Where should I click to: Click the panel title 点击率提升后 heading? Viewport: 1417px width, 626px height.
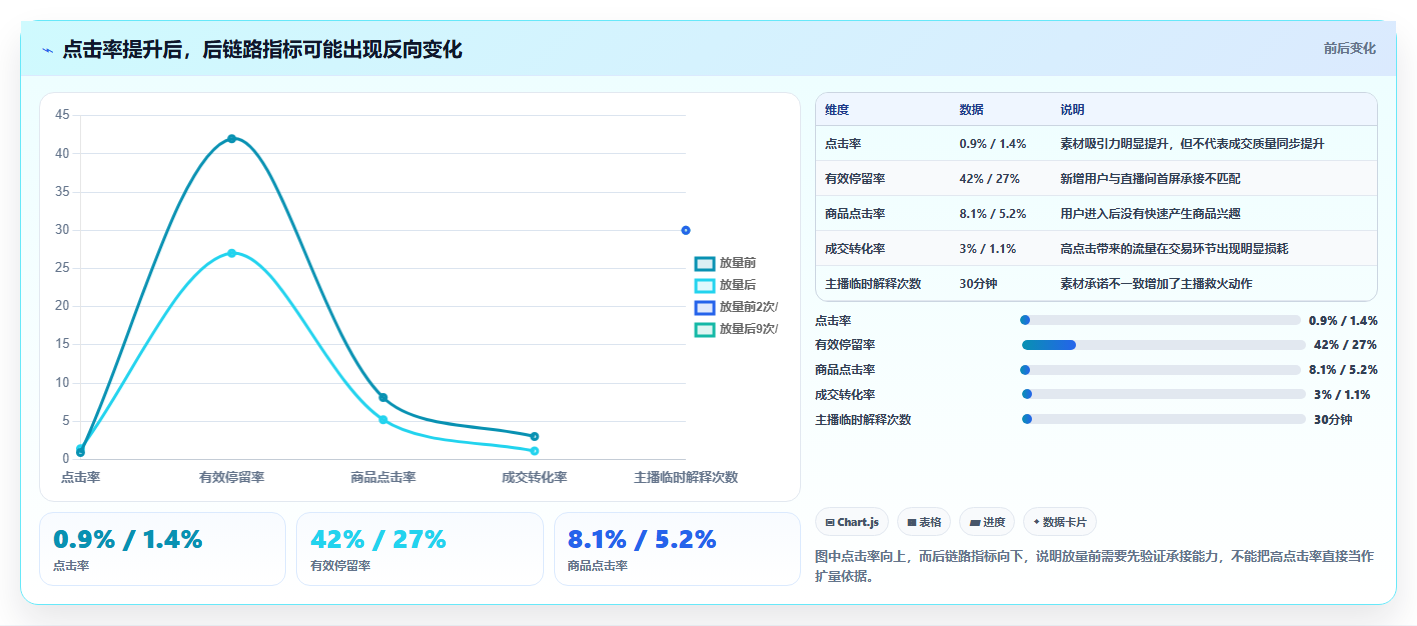[262, 50]
